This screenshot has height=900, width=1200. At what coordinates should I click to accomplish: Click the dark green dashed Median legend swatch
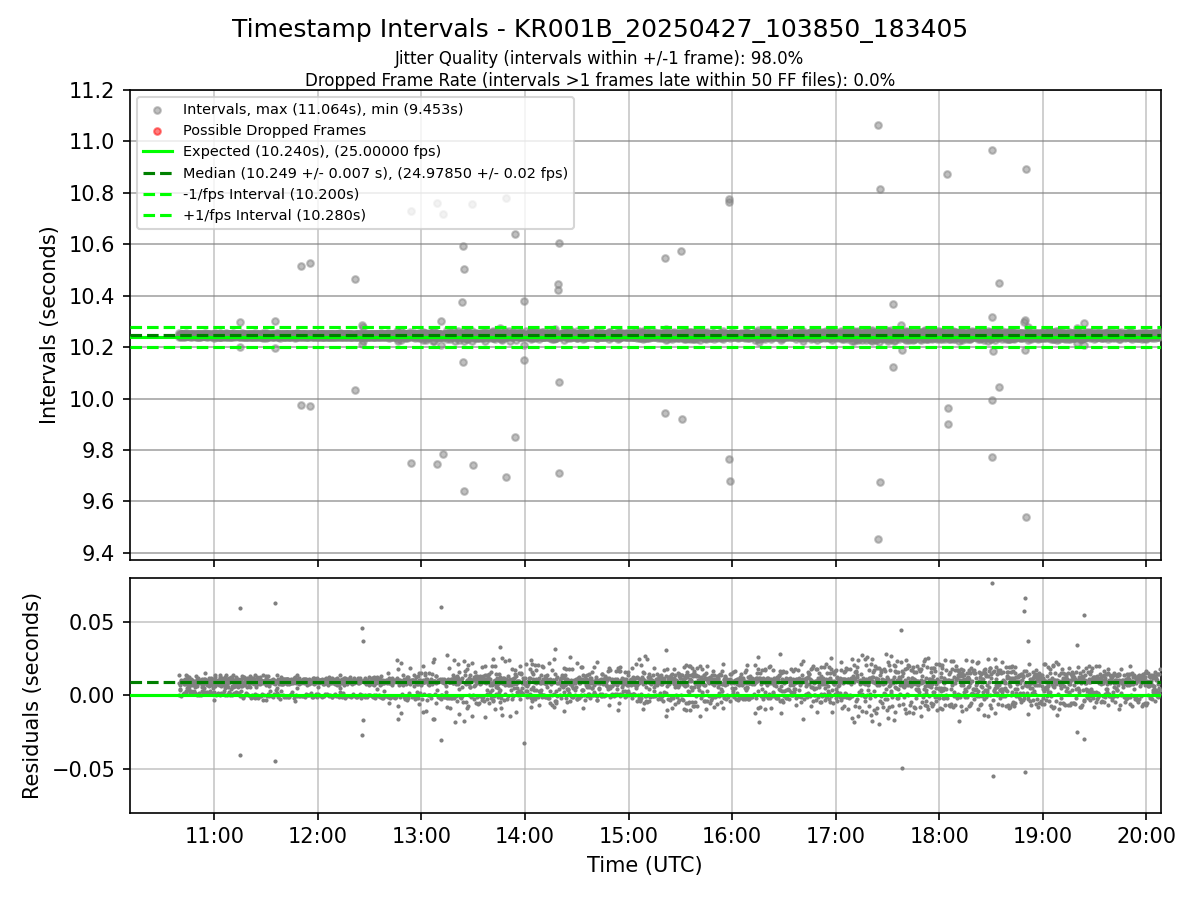pos(156,173)
